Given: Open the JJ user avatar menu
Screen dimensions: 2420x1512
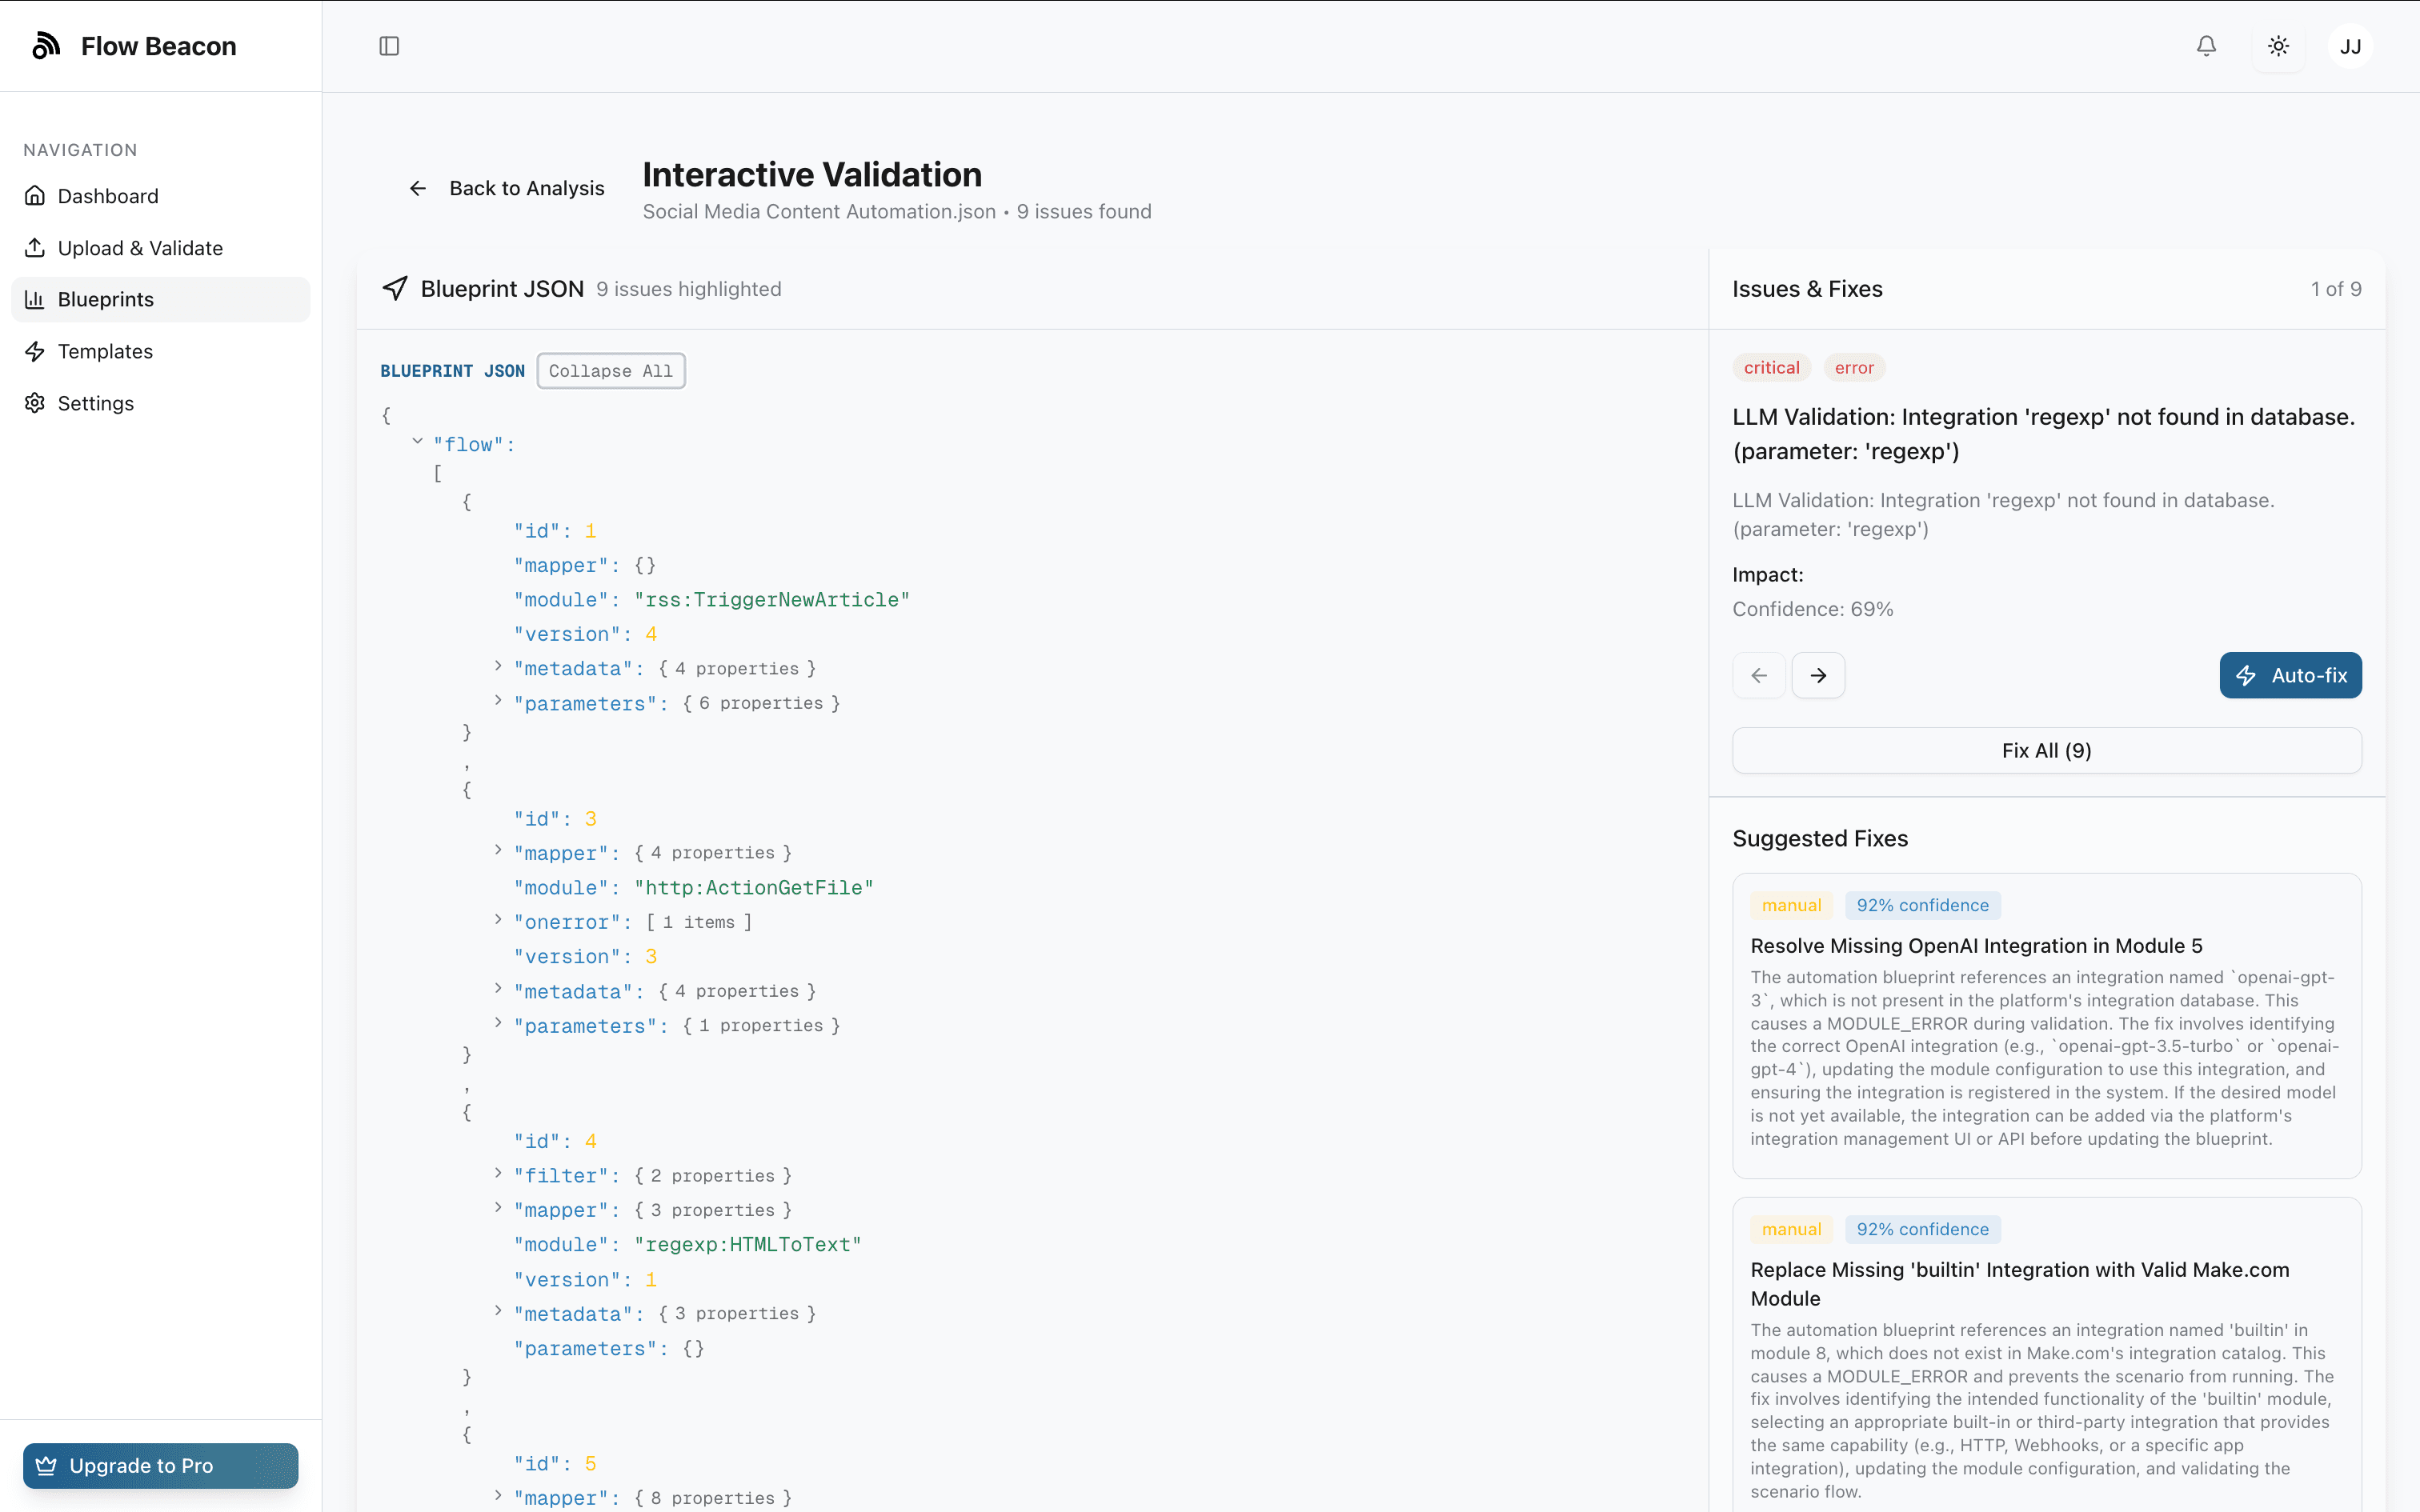Looking at the screenshot, I should pos(2350,46).
